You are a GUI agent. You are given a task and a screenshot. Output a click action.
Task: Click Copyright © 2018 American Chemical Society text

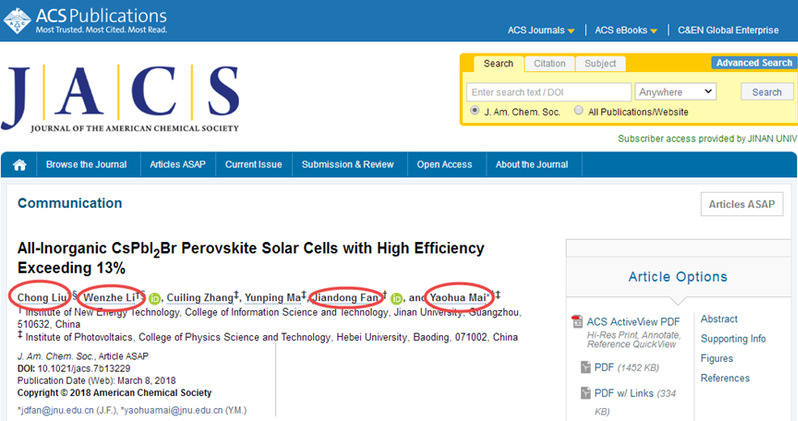pos(115,393)
